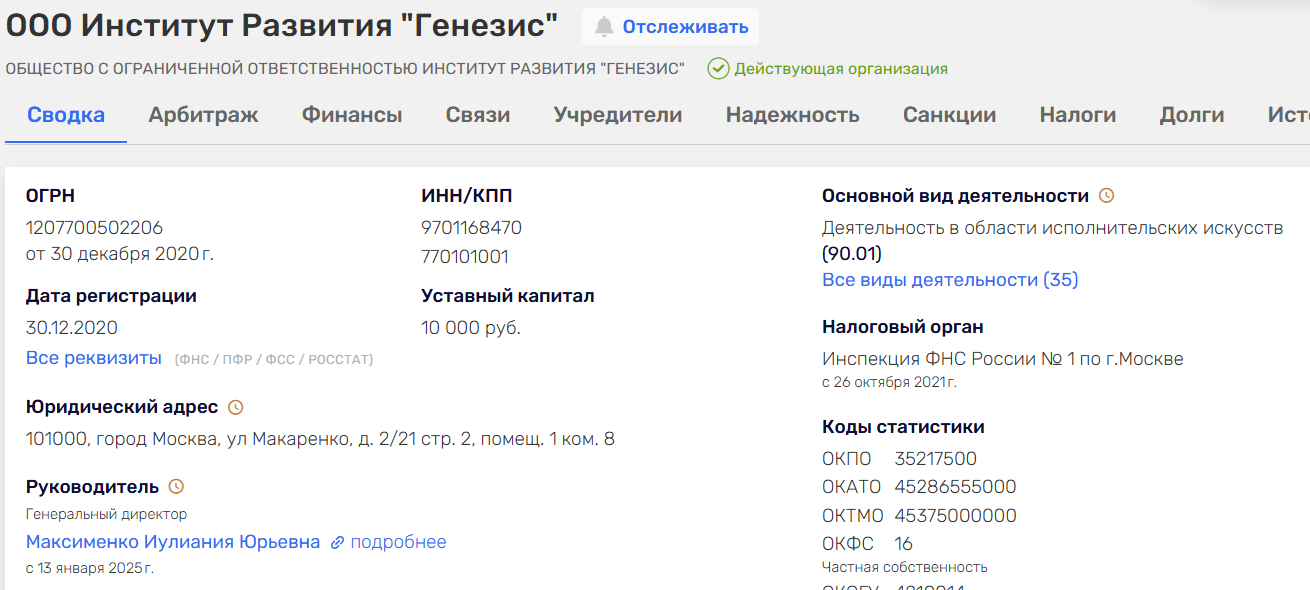1310x590 pixels.
Task: View the Санкции tab
Action: pos(948,114)
